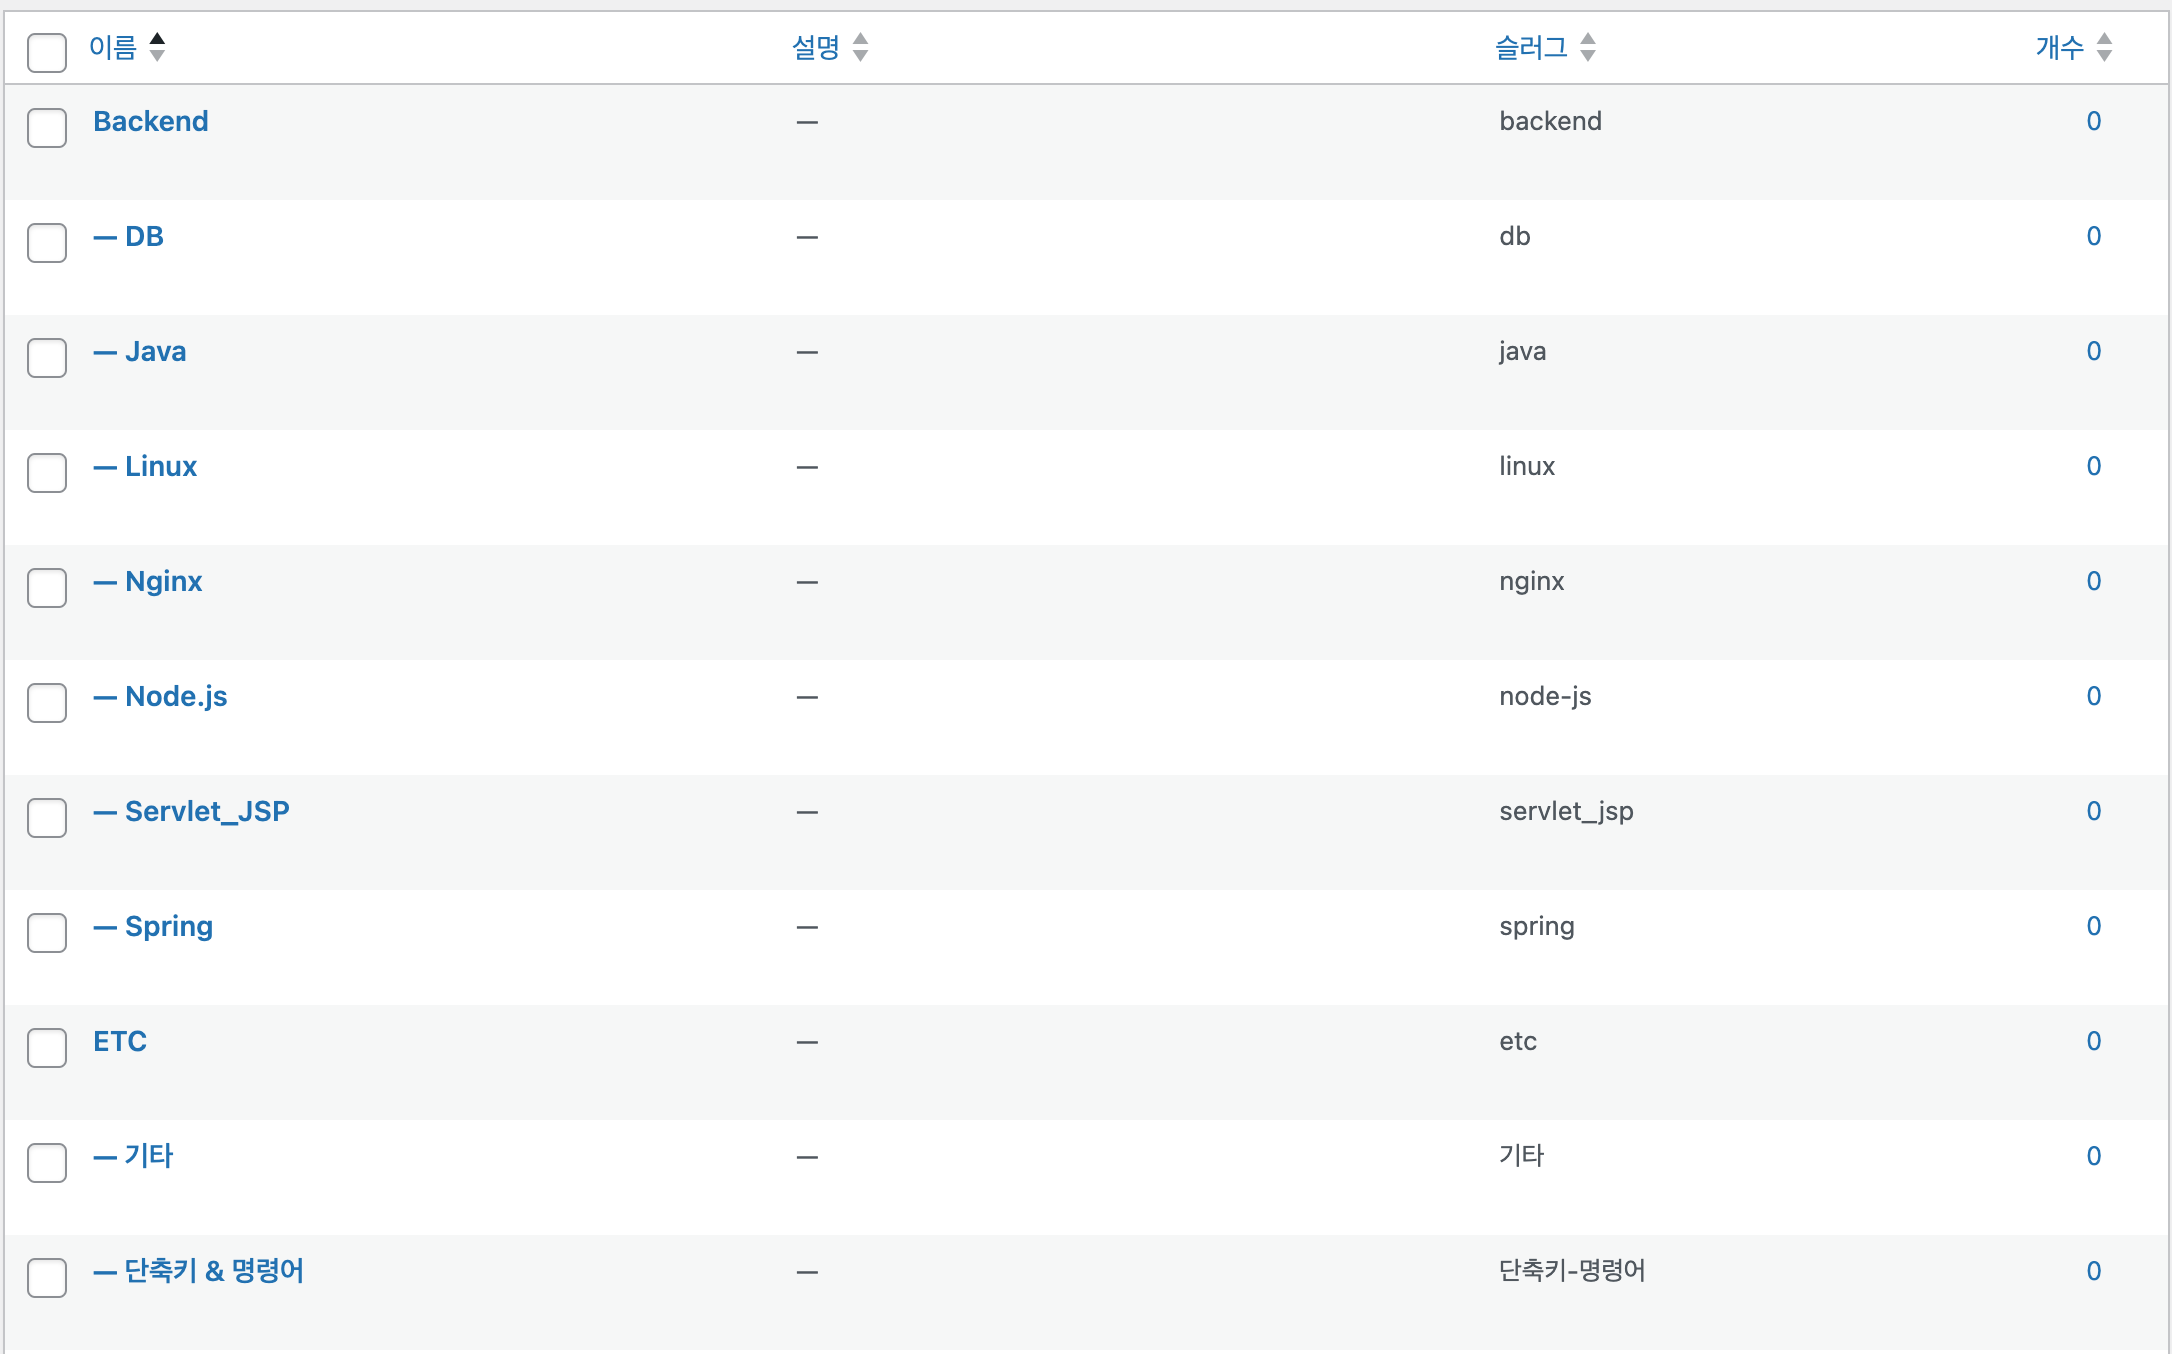Click the sort arrows next to 설명
The height and width of the screenshot is (1354, 2172).
coord(860,47)
